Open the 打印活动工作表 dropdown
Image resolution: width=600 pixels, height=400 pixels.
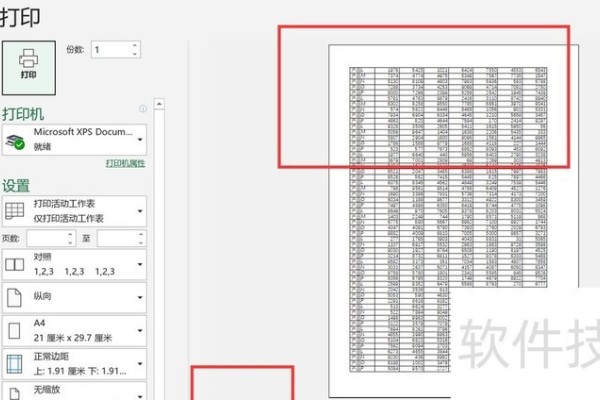tap(74, 211)
